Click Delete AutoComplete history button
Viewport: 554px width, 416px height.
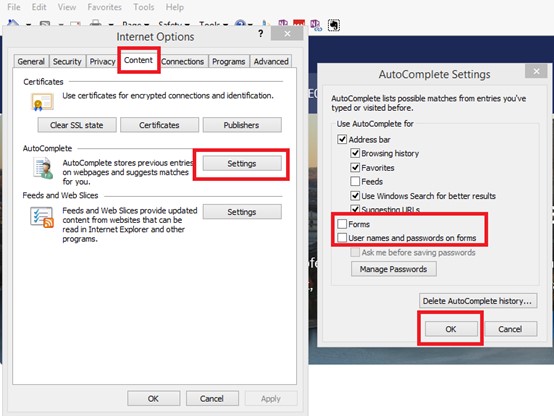478,301
